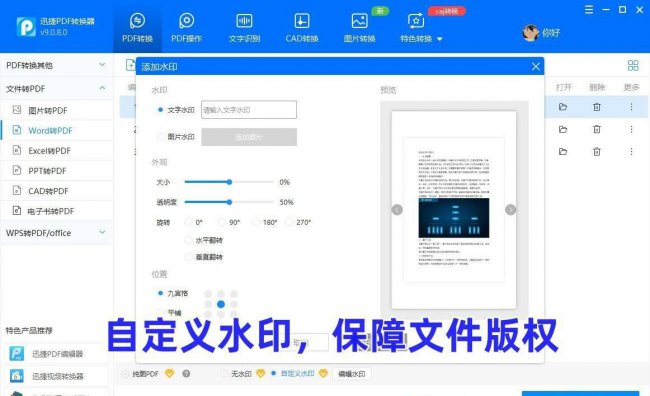The image size is (650, 396).
Task: Select Word转PDF in sidebar
Action: pos(56,130)
